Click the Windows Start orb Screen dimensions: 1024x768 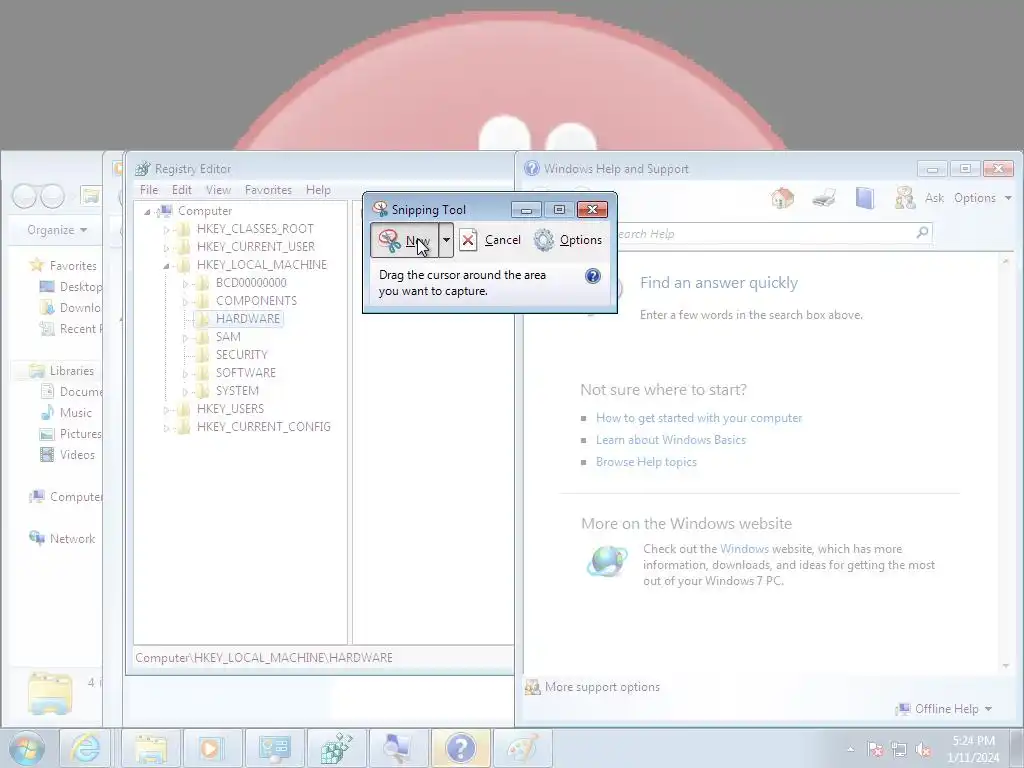tap(27, 748)
